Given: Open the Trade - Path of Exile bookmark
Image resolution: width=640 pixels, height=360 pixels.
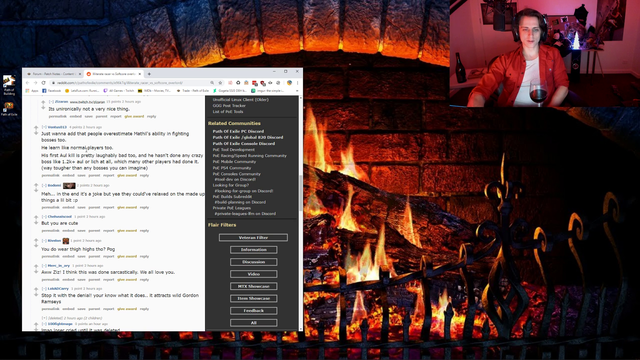Looking at the screenshot, I should tap(193, 91).
